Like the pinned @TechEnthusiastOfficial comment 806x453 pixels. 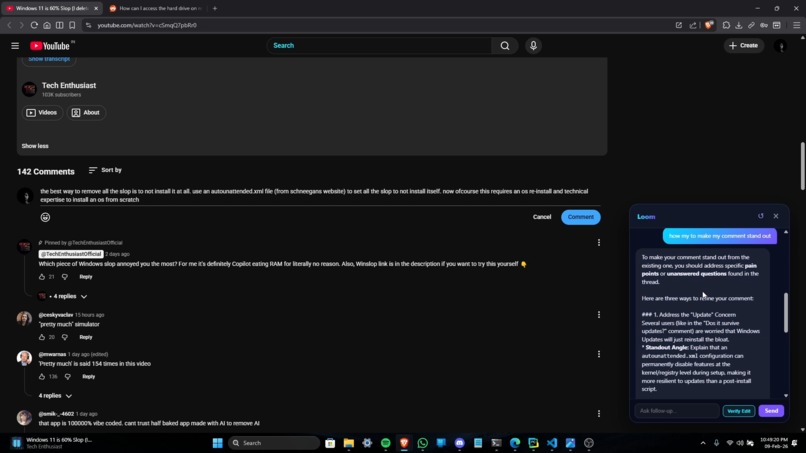pos(42,277)
